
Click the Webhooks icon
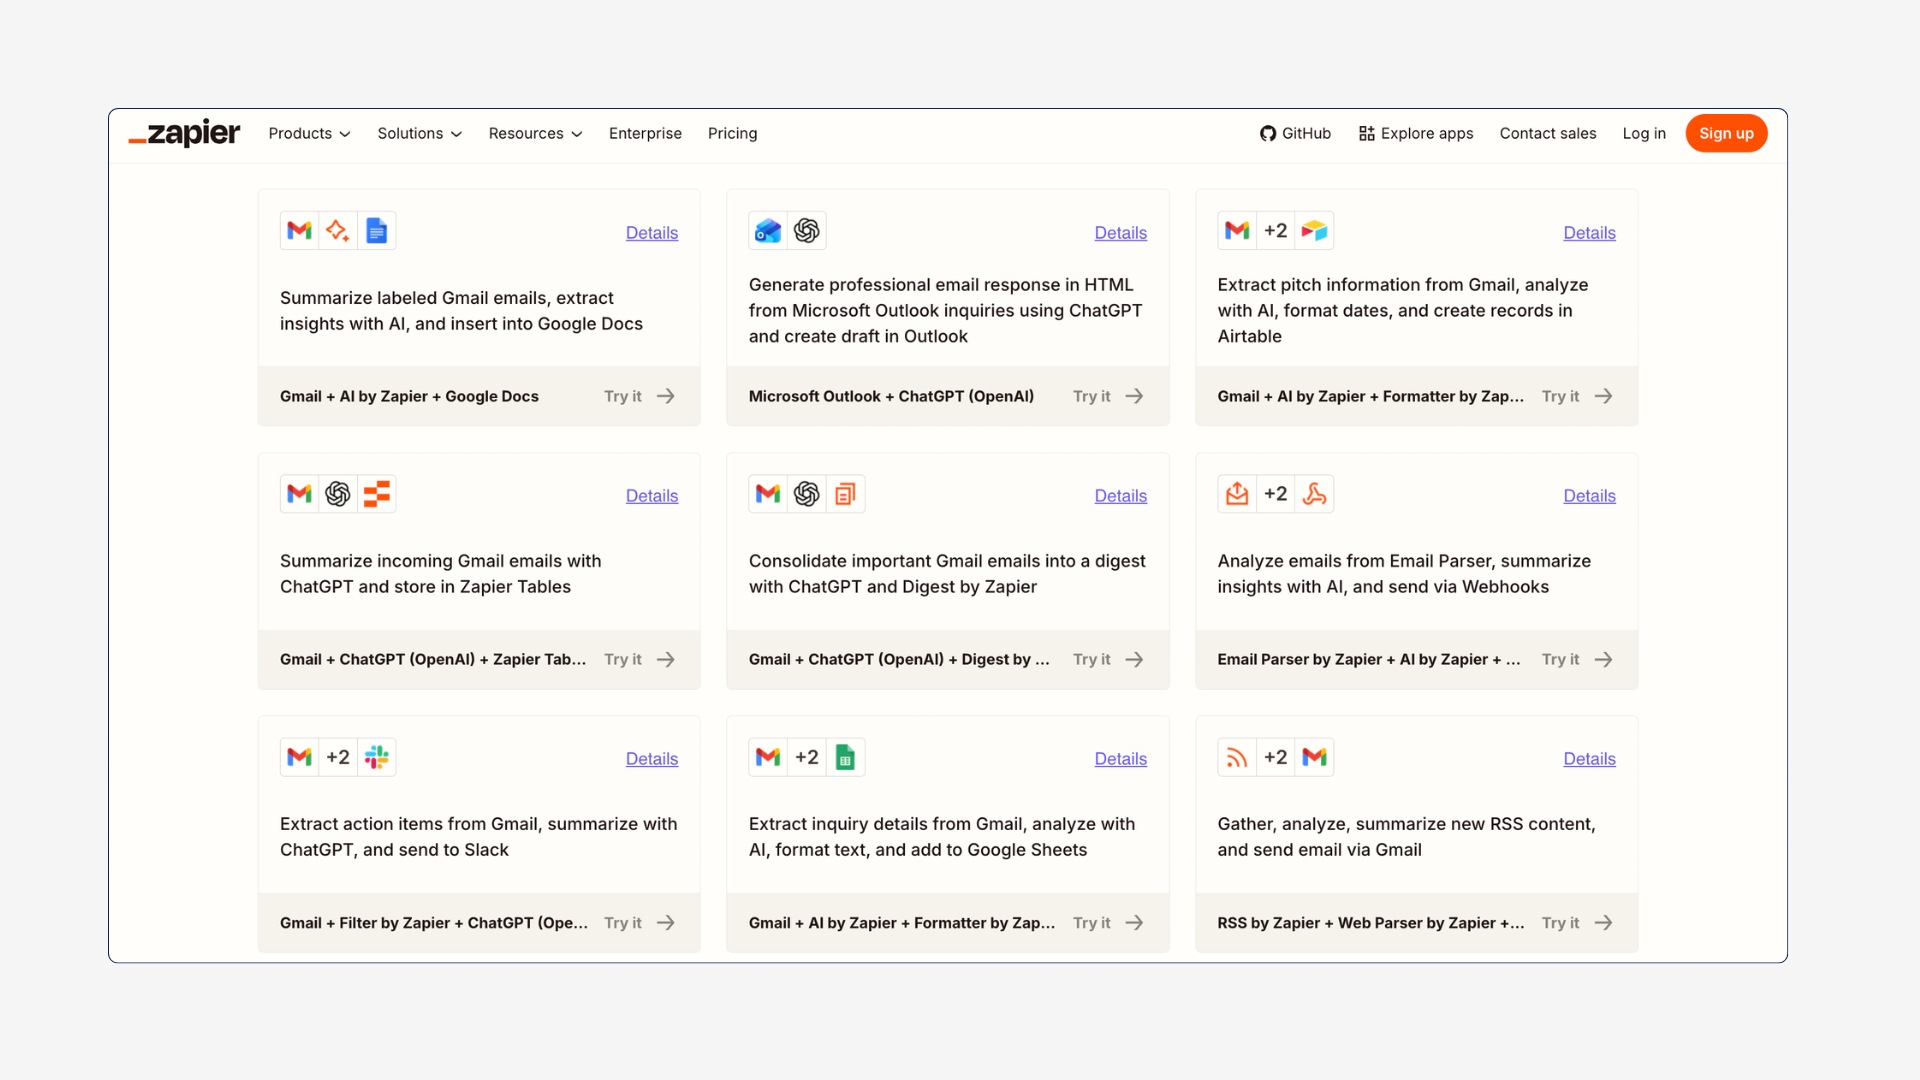click(x=1314, y=494)
